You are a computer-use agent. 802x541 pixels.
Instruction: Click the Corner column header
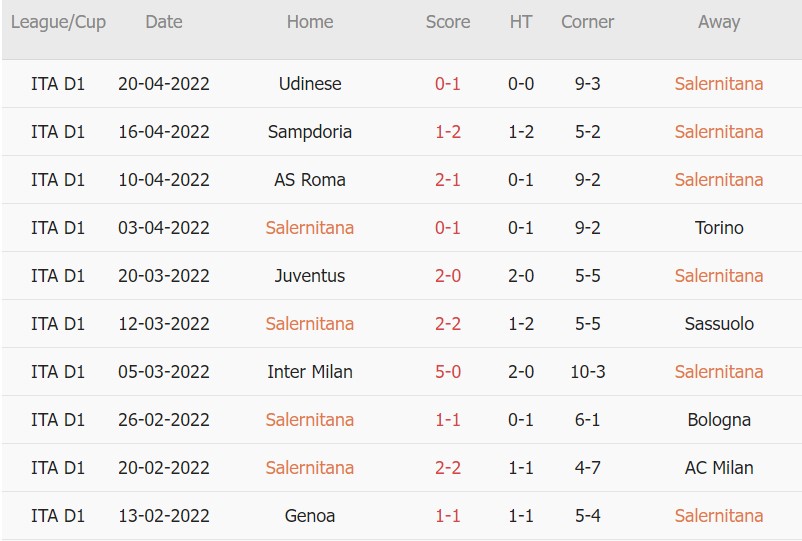tap(587, 22)
